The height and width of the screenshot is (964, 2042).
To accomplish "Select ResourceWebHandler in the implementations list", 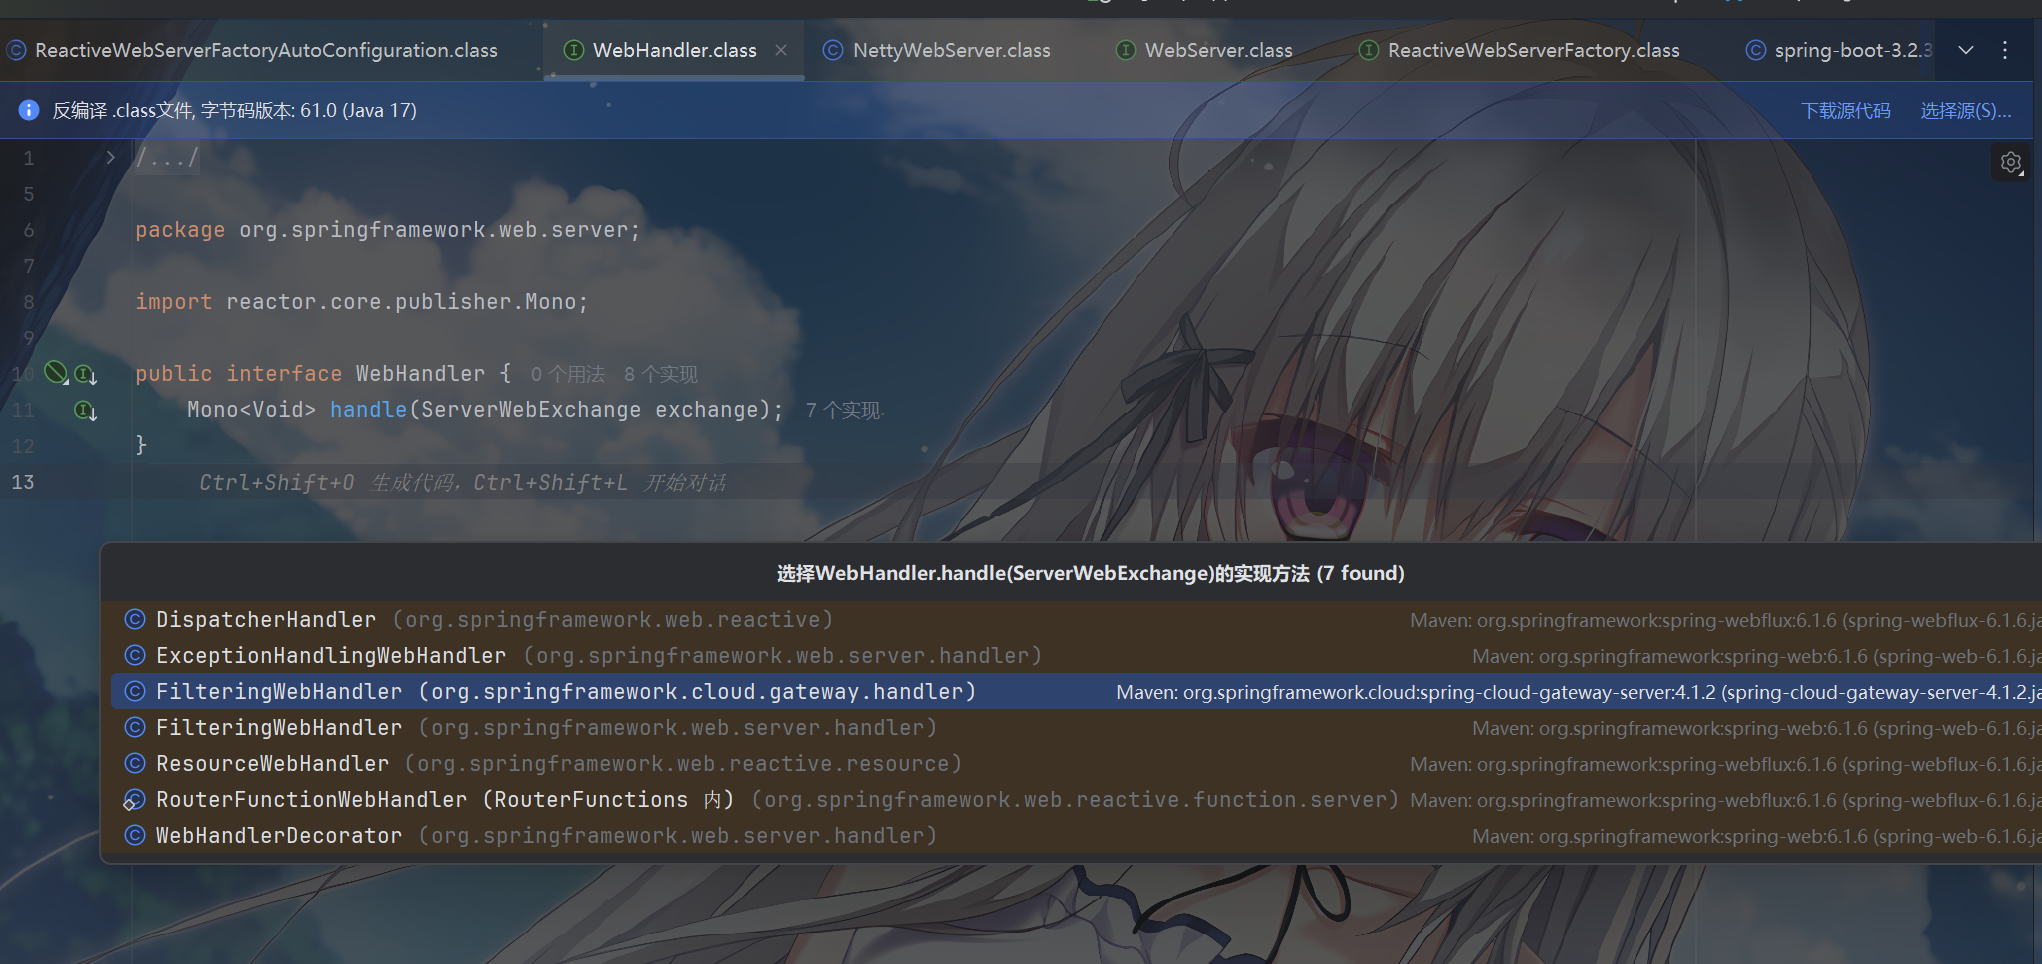I will 1076,764.
